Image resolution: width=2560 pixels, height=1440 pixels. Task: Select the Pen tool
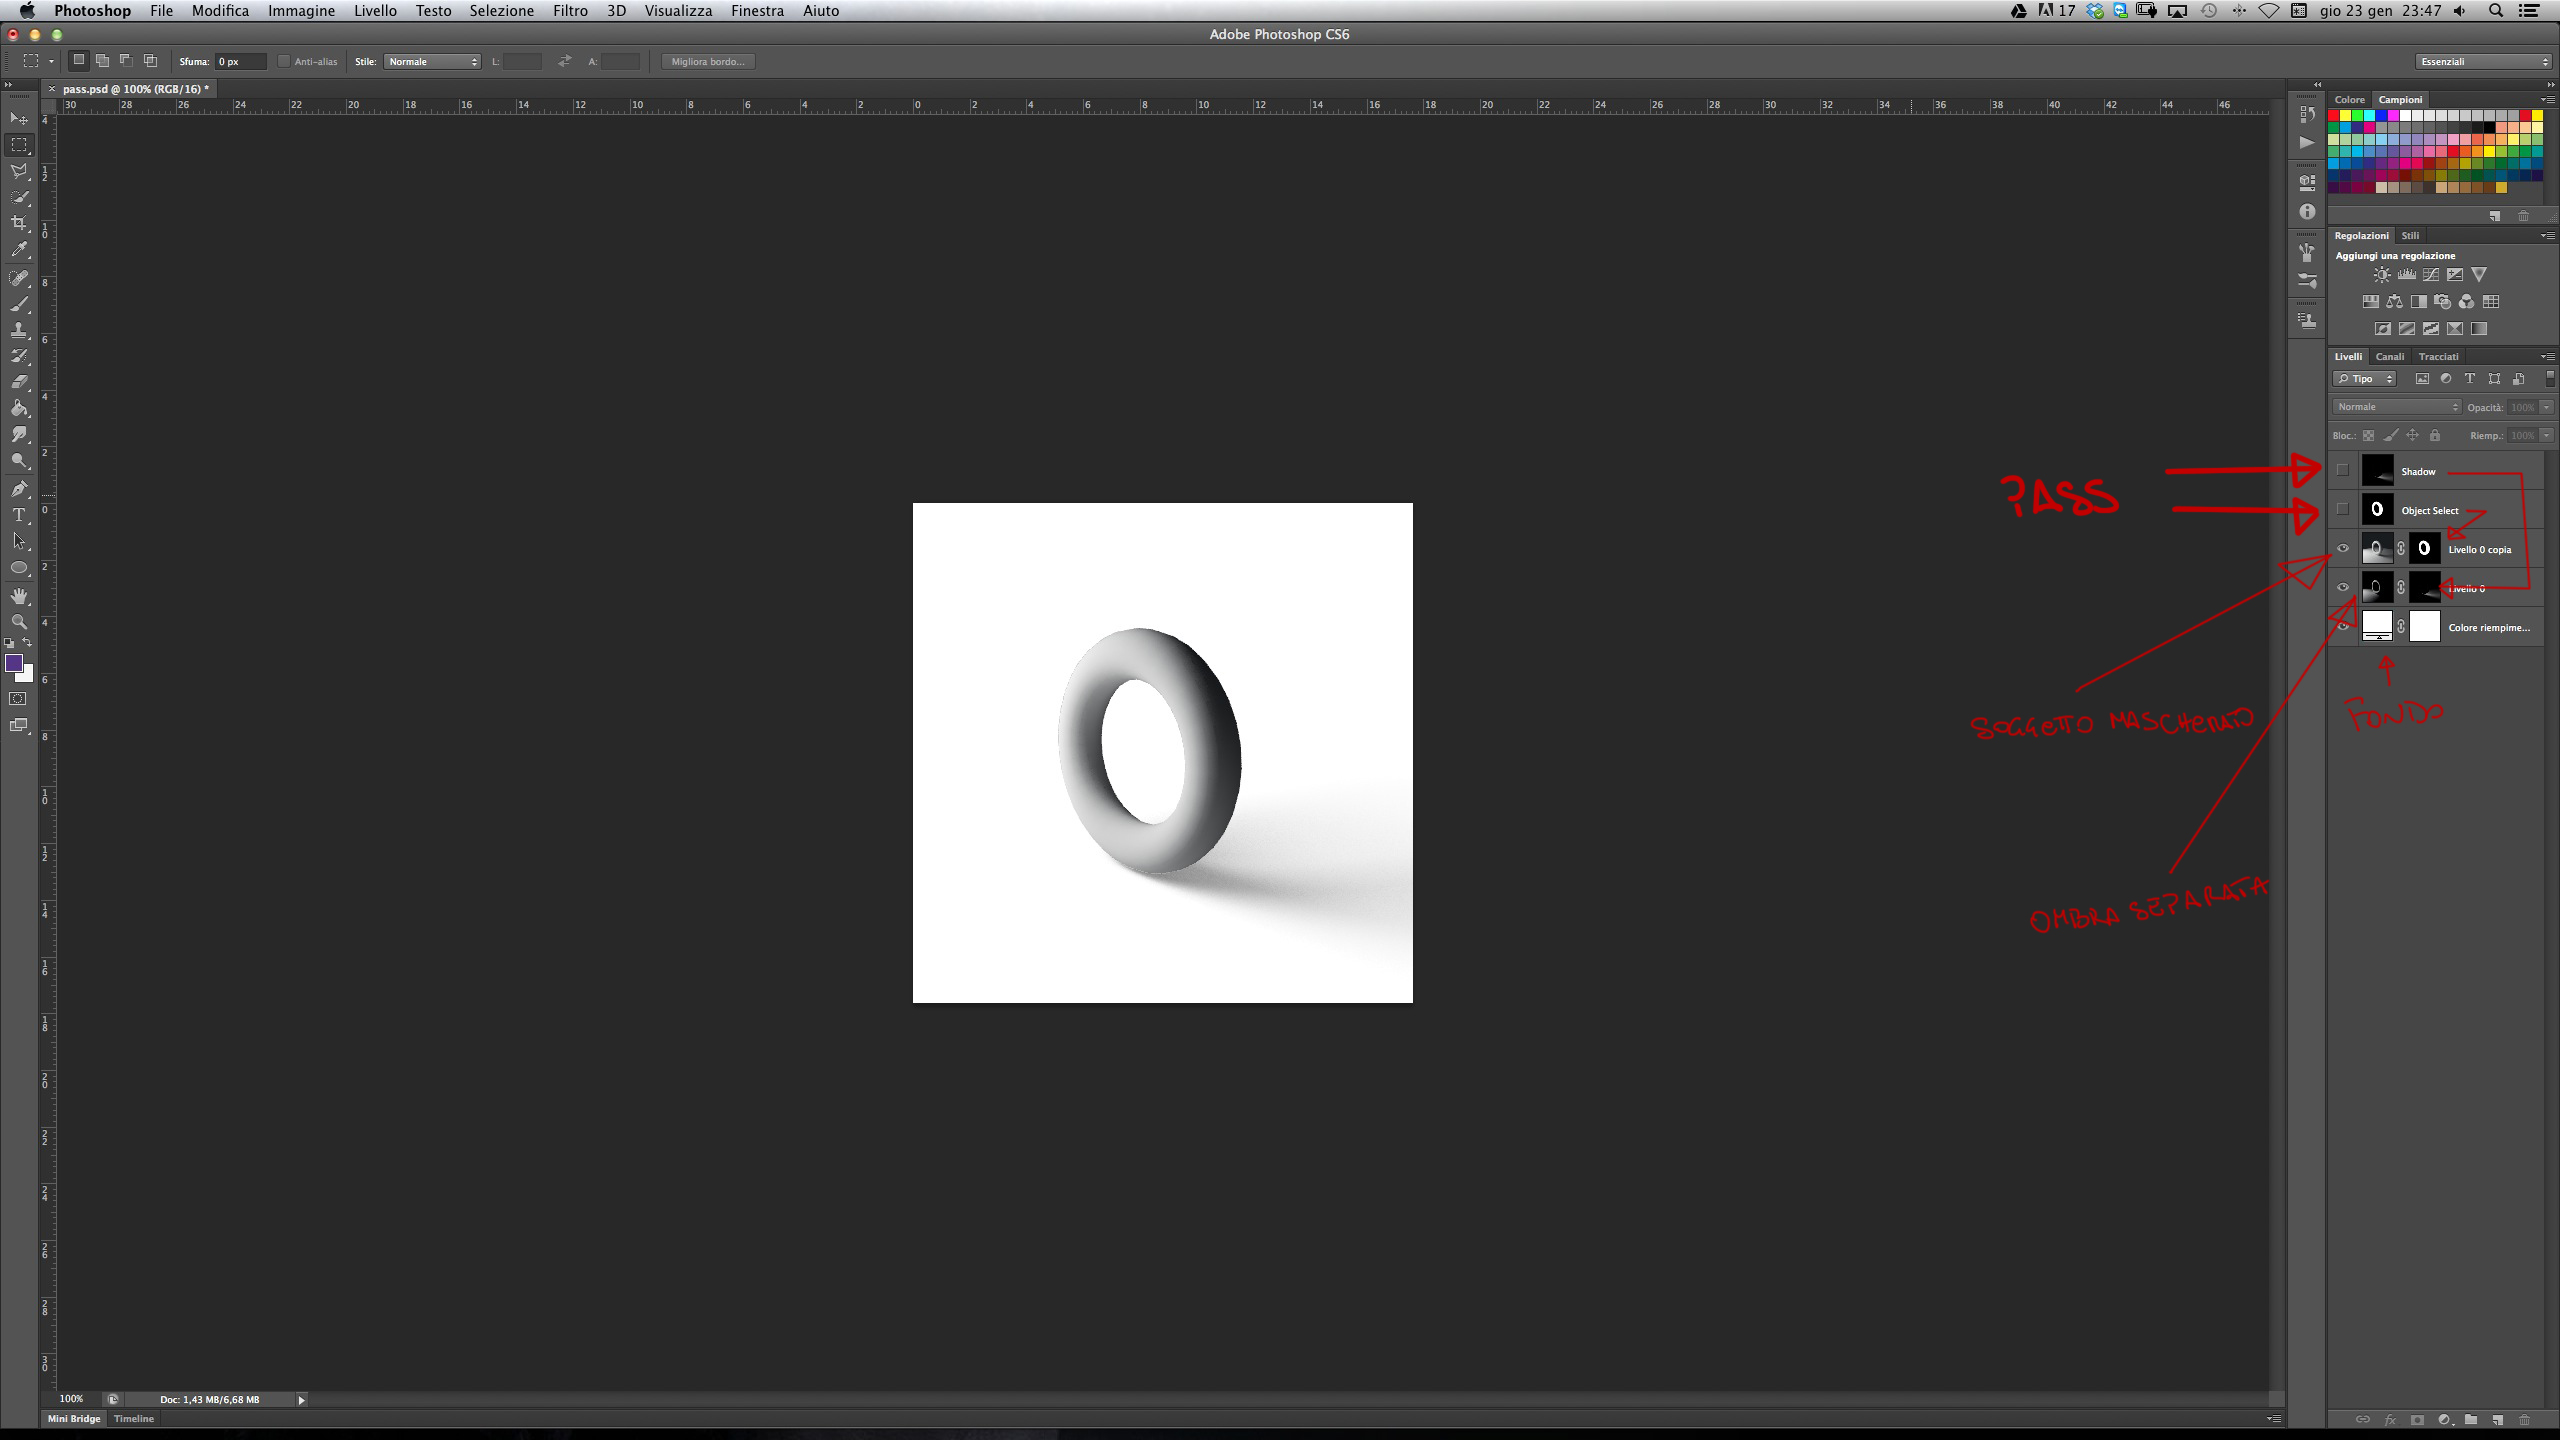(19, 489)
